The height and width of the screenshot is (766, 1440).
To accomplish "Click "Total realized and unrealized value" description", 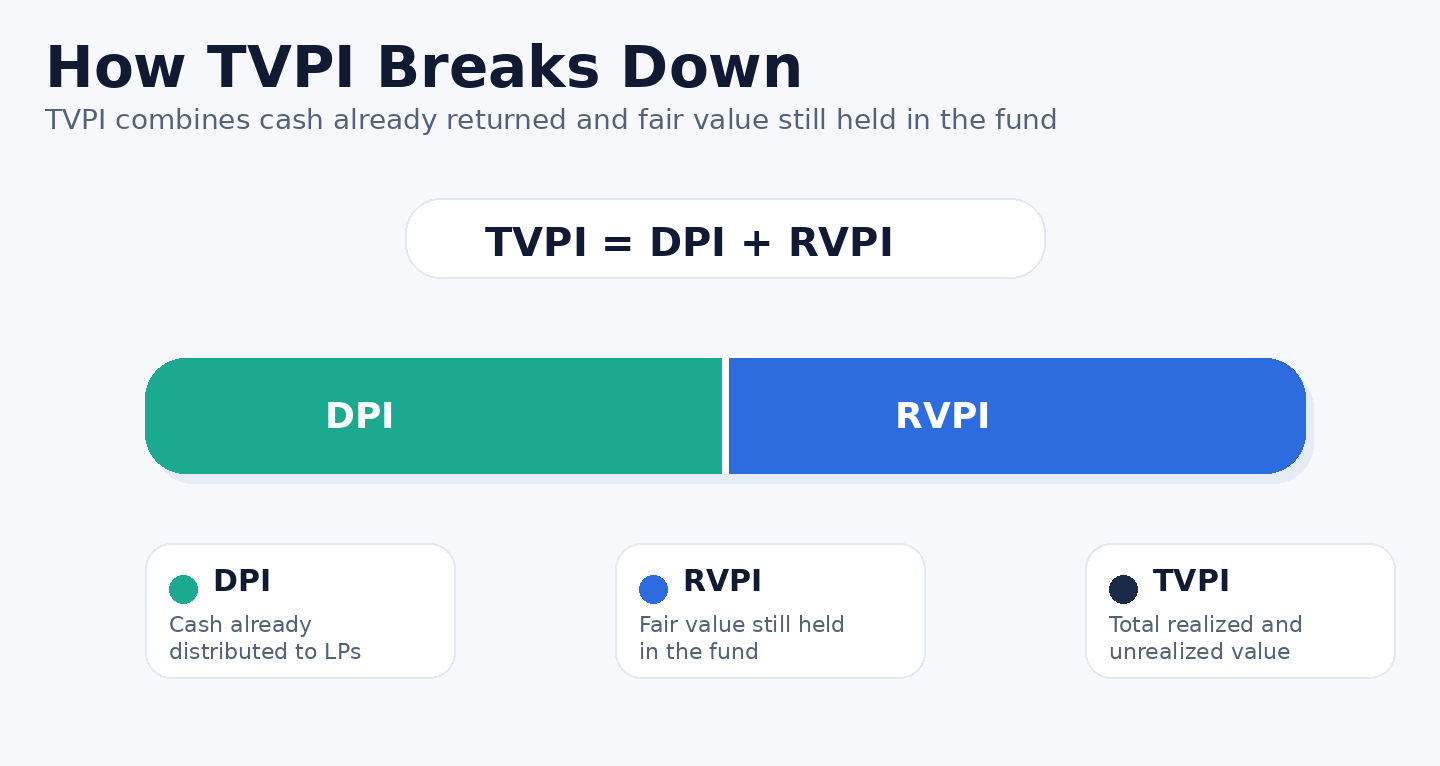I will pyautogui.click(x=1205, y=638).
